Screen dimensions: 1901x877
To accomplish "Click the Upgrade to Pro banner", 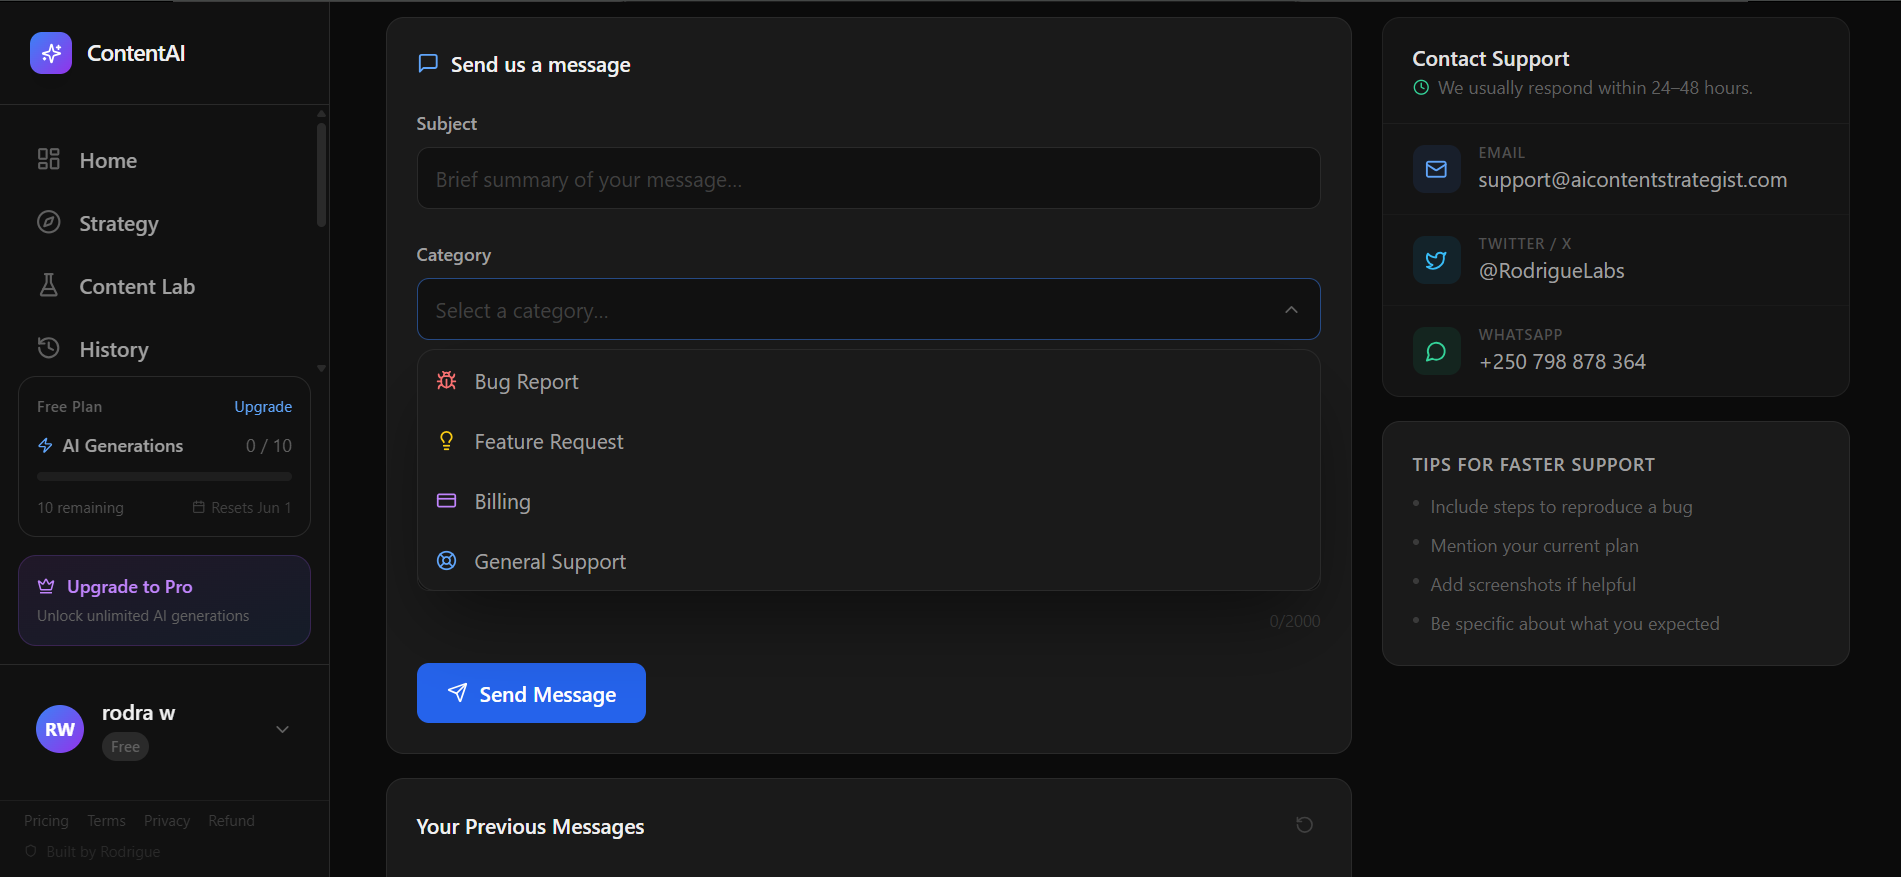I will 164,600.
